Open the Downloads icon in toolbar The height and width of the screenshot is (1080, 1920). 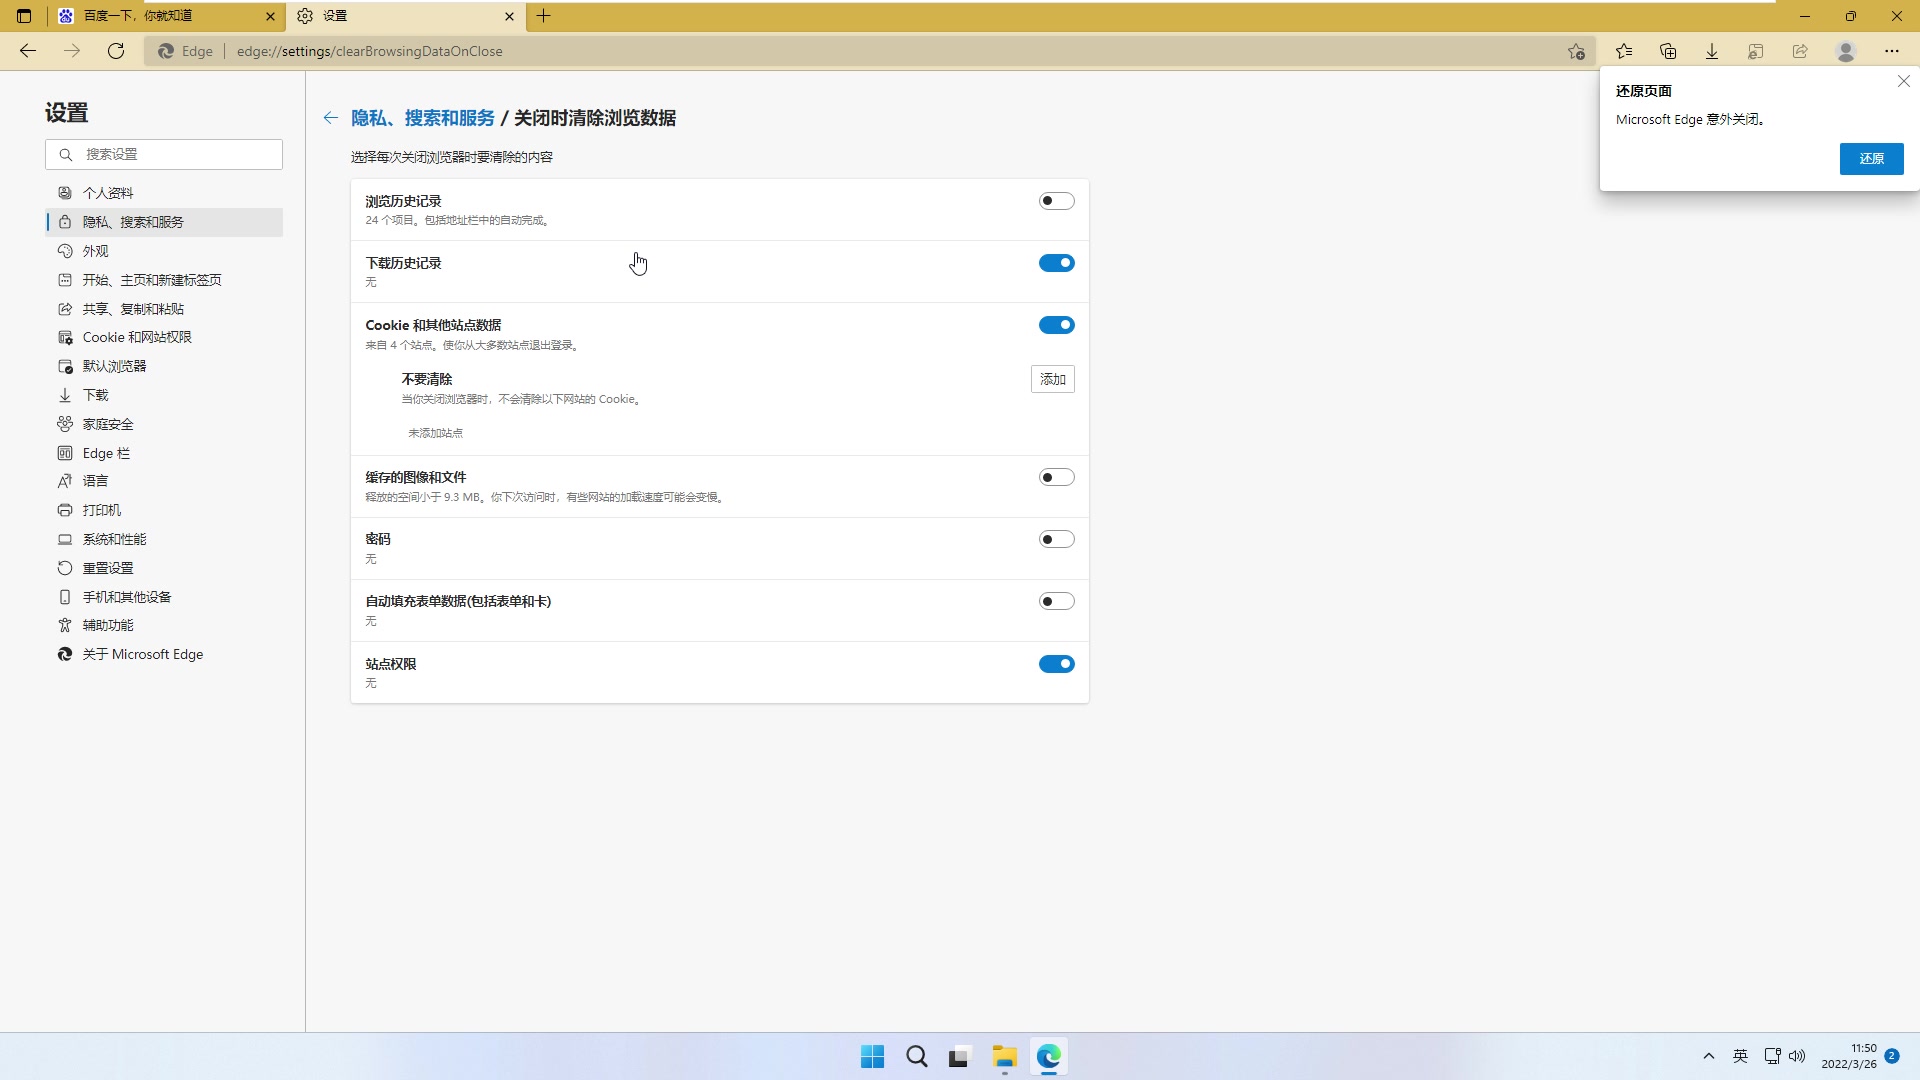point(1711,51)
